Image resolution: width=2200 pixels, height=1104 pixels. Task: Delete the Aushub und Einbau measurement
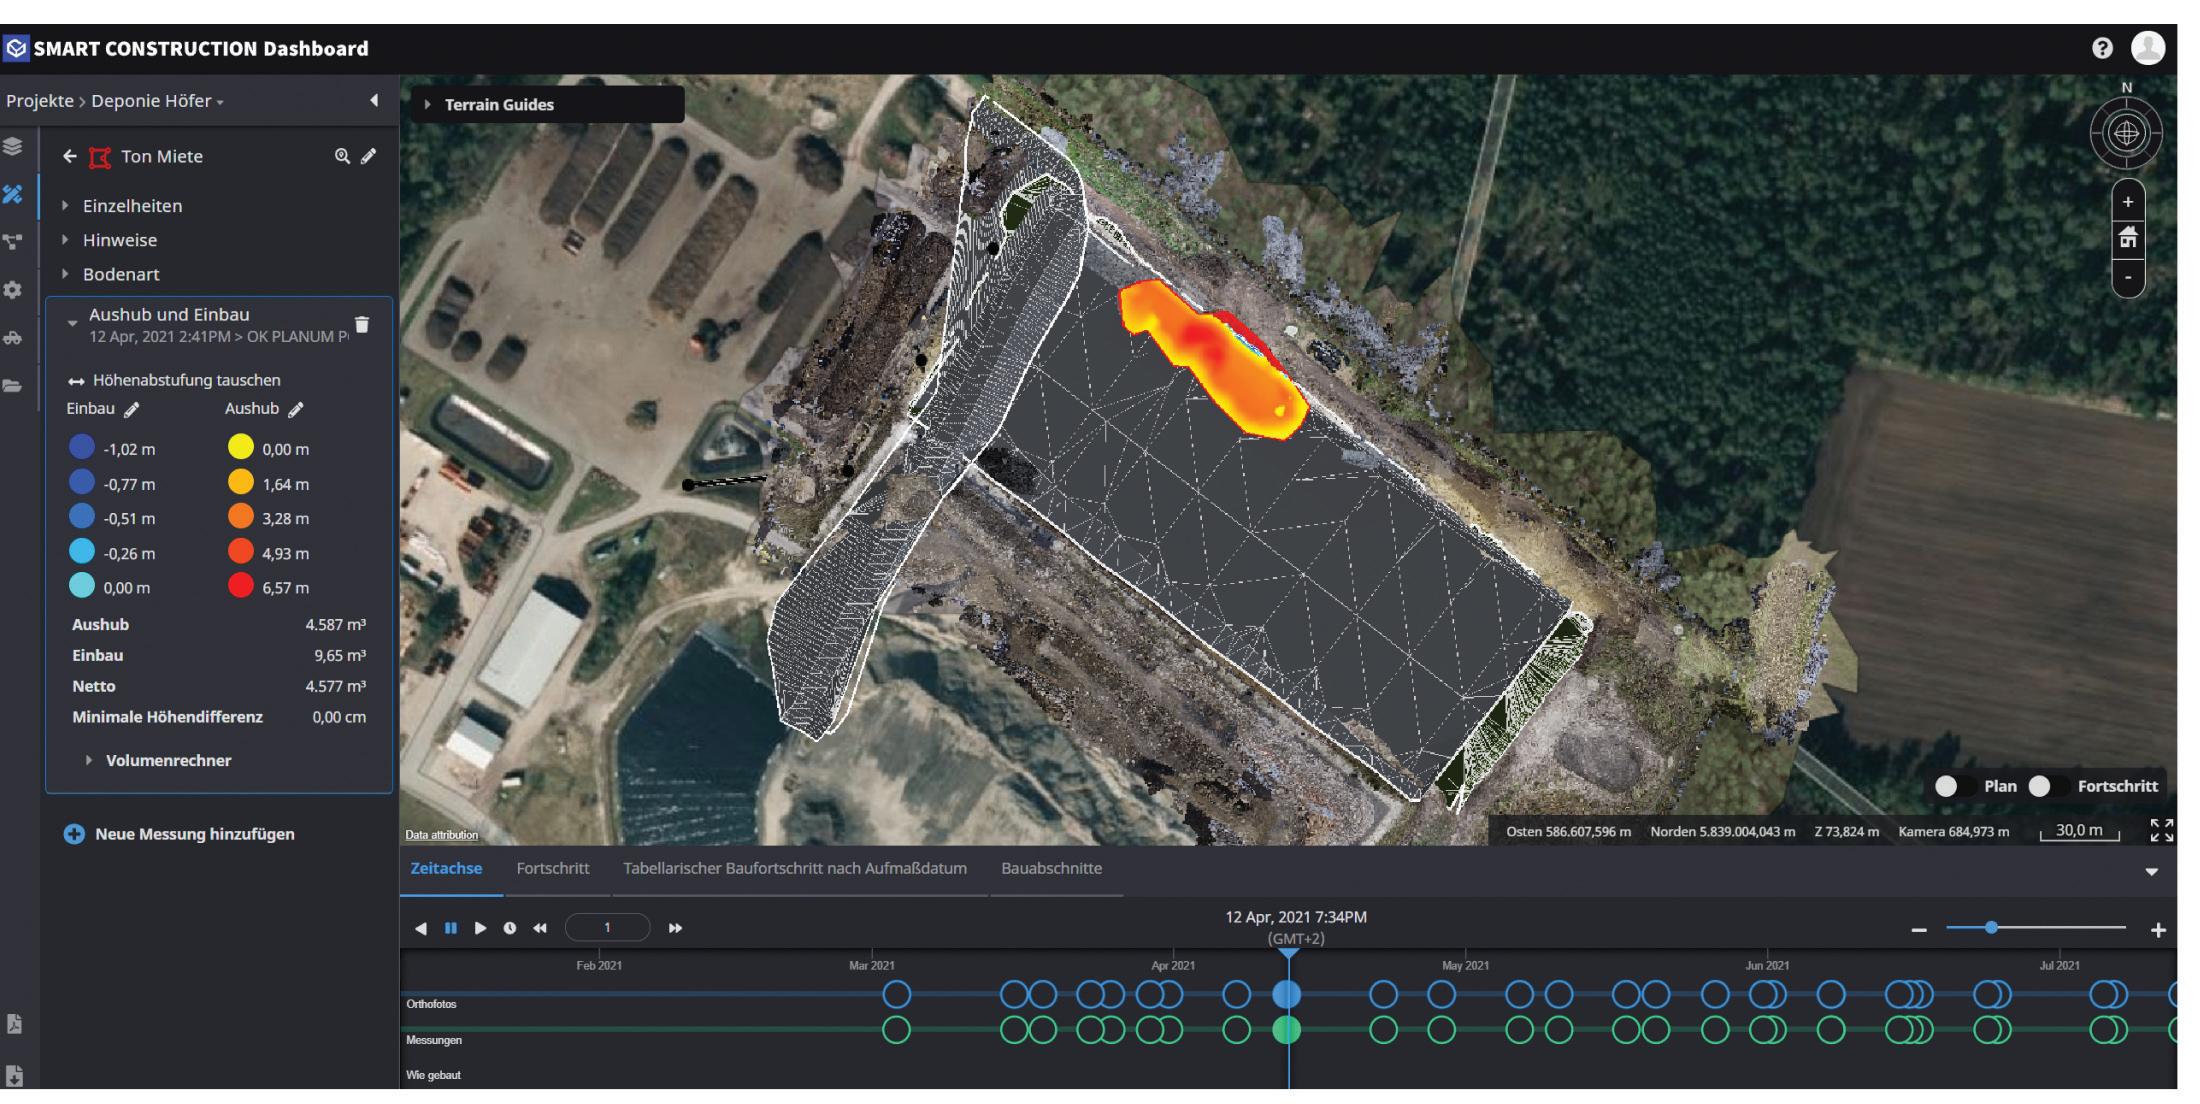click(362, 324)
